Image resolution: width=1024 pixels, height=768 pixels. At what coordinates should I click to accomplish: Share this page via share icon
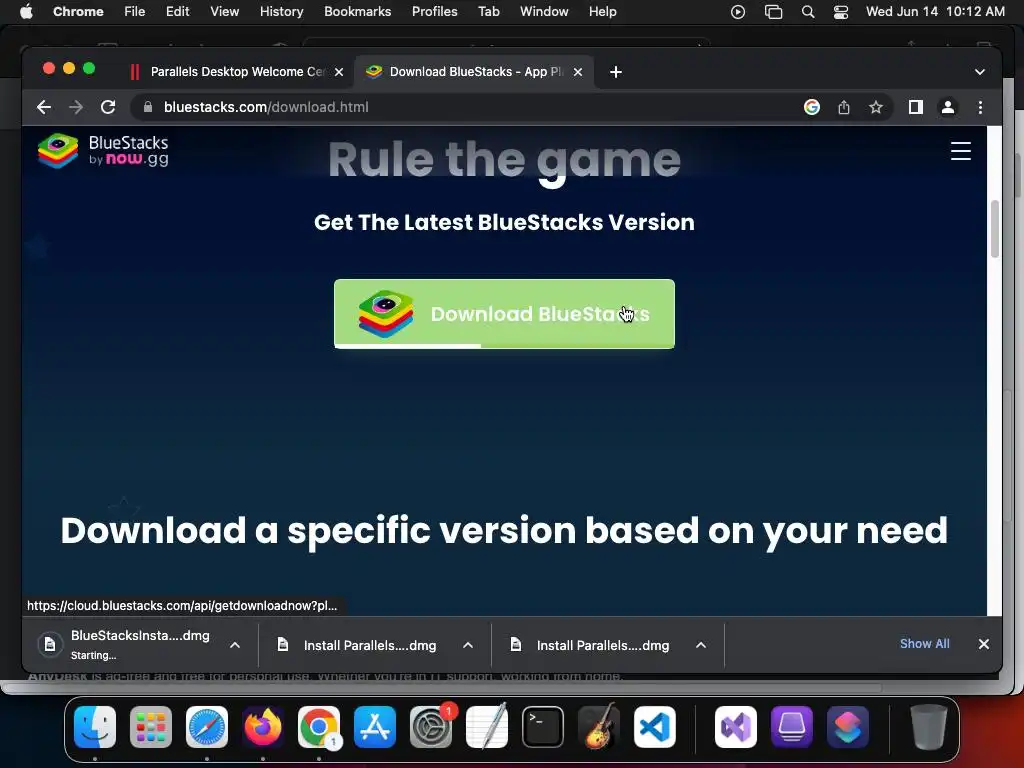[844, 107]
